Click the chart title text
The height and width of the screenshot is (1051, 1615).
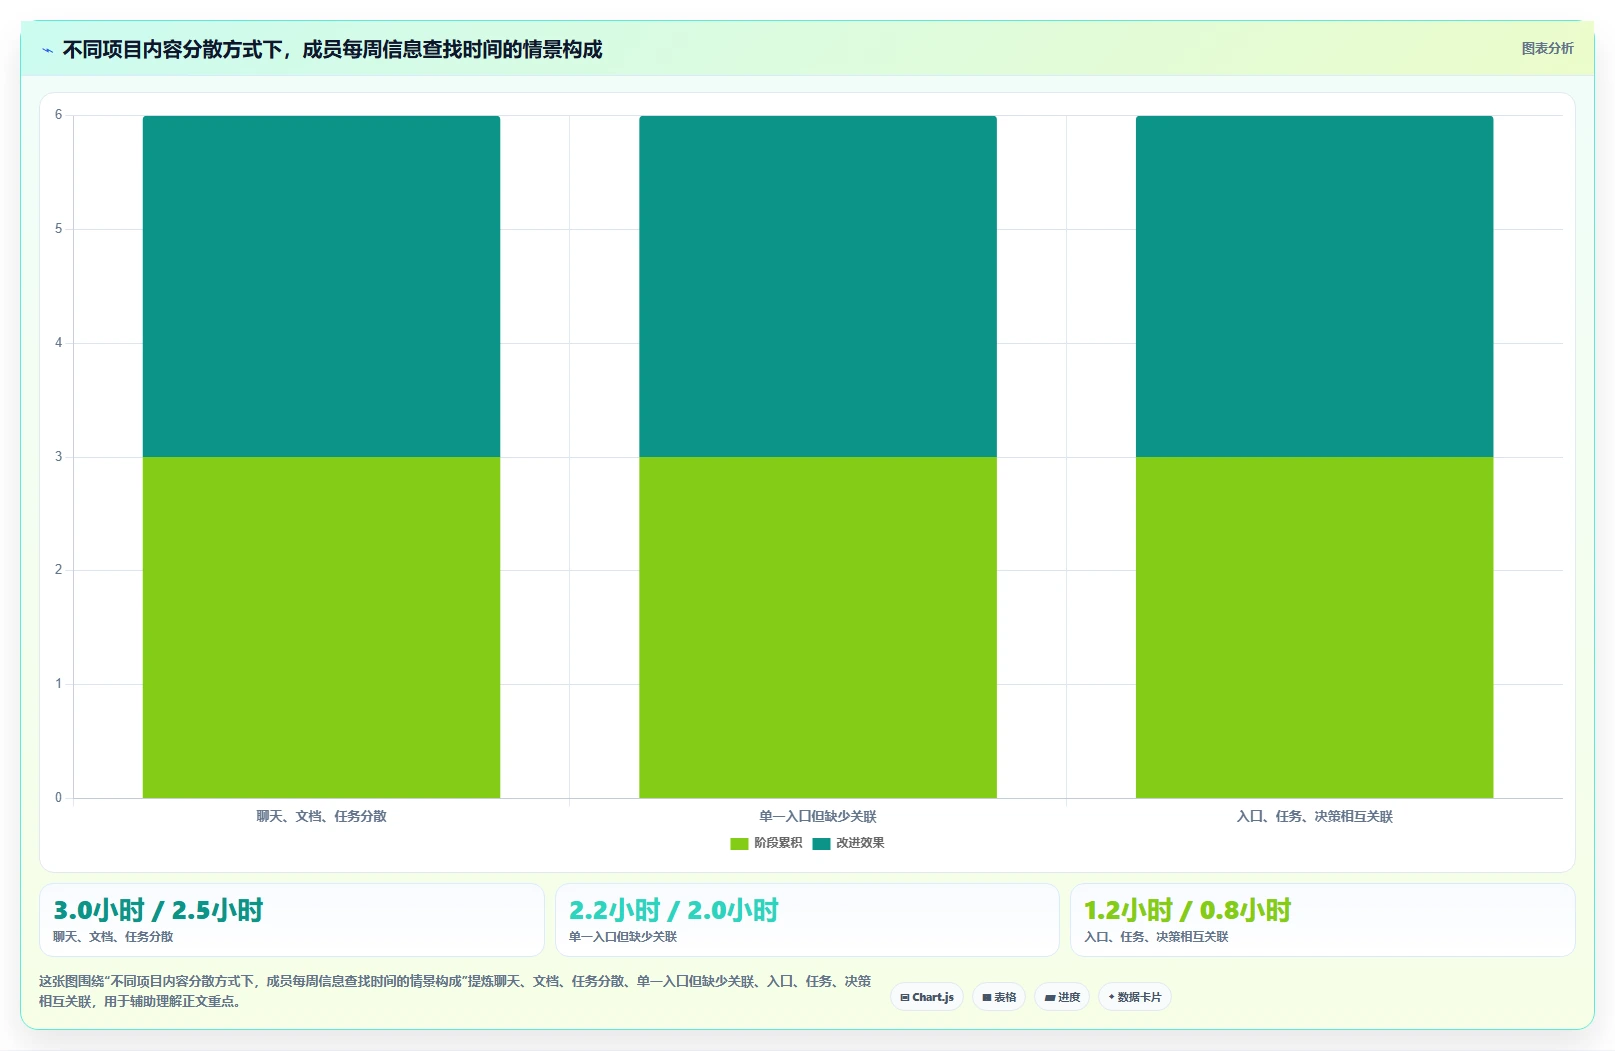tap(332, 50)
